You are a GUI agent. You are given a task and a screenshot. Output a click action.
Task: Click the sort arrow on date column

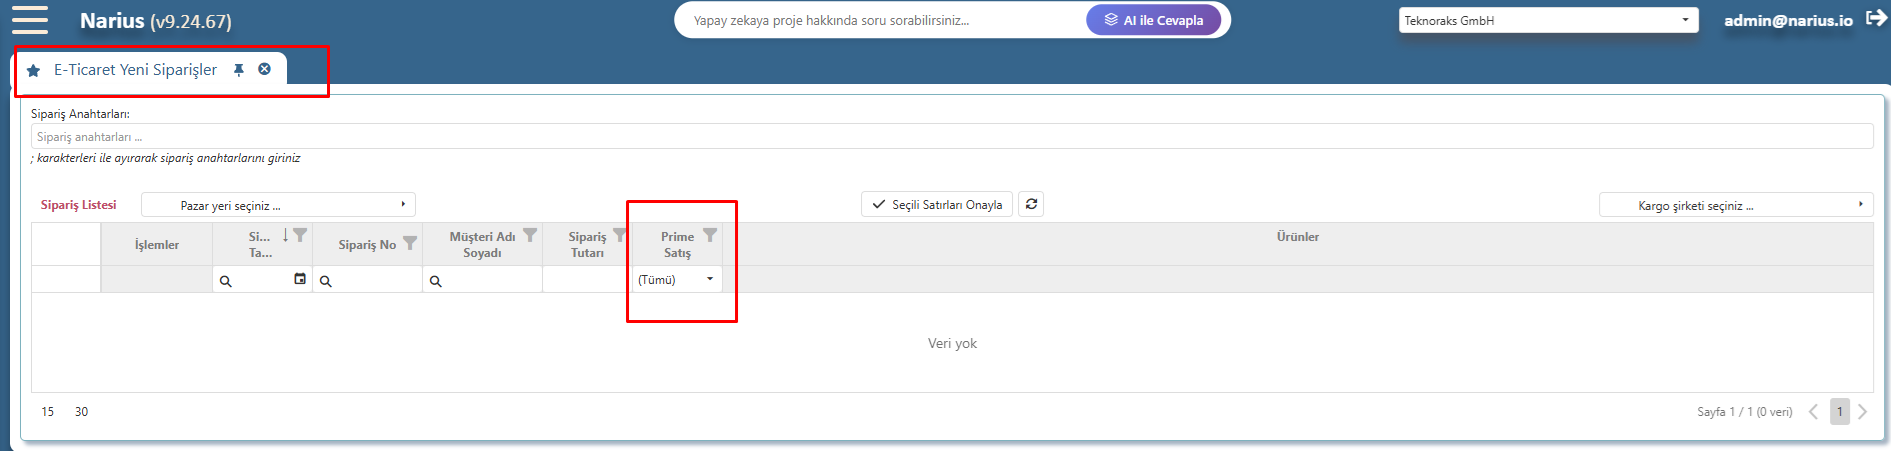[x=285, y=235]
